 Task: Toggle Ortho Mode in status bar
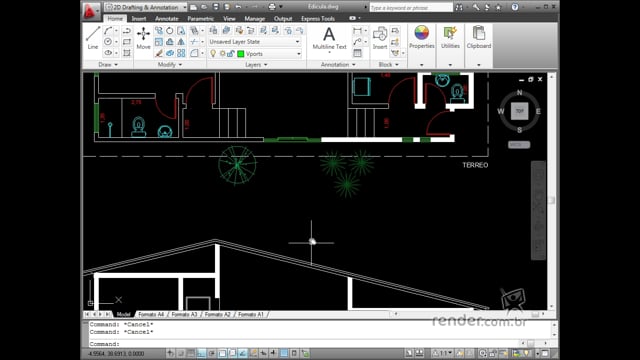pos(201,353)
